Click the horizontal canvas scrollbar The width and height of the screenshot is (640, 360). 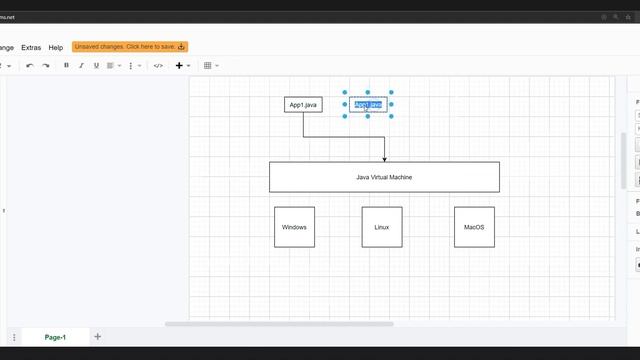[279, 324]
